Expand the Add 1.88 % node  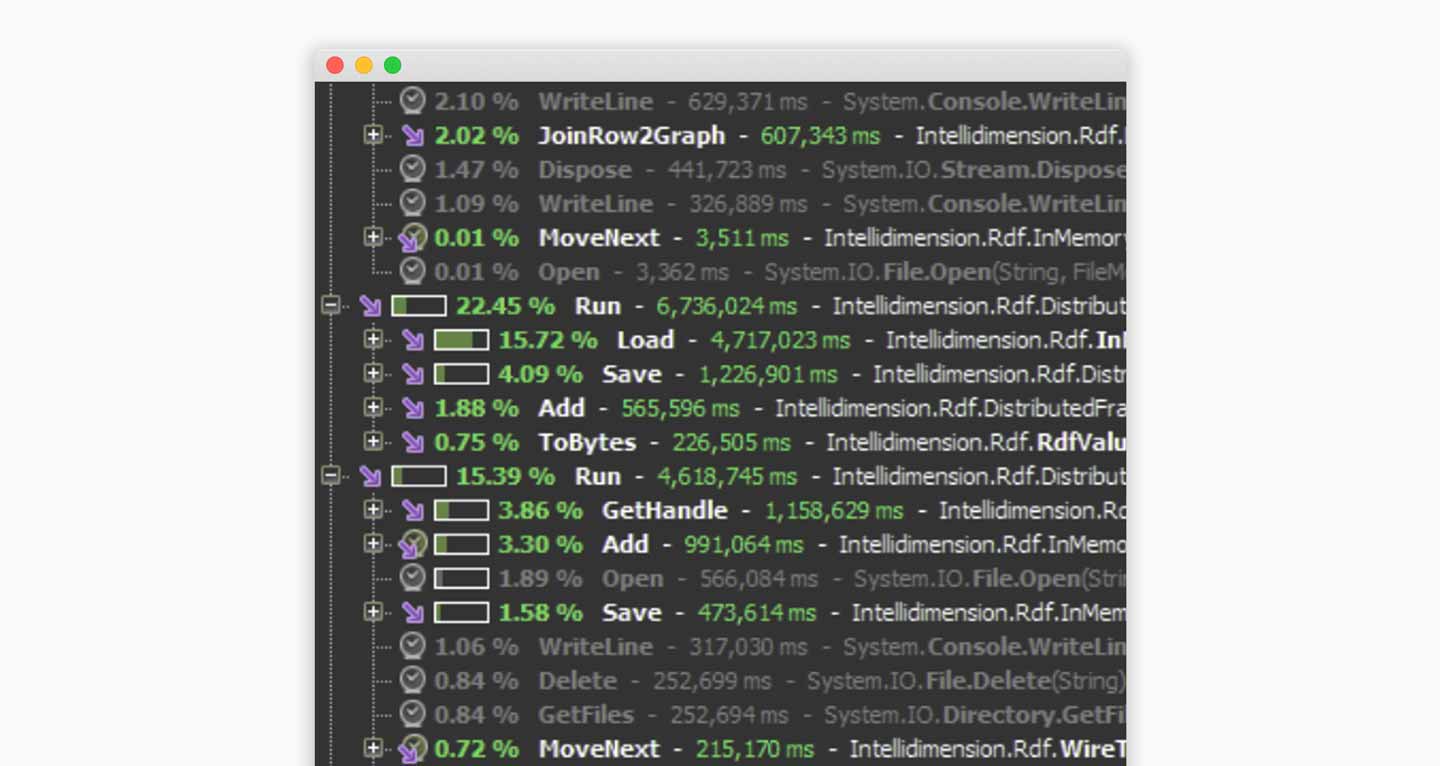point(373,407)
